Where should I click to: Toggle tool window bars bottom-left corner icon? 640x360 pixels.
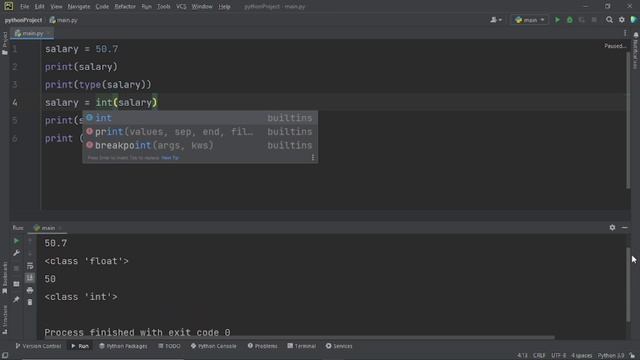click(5, 356)
